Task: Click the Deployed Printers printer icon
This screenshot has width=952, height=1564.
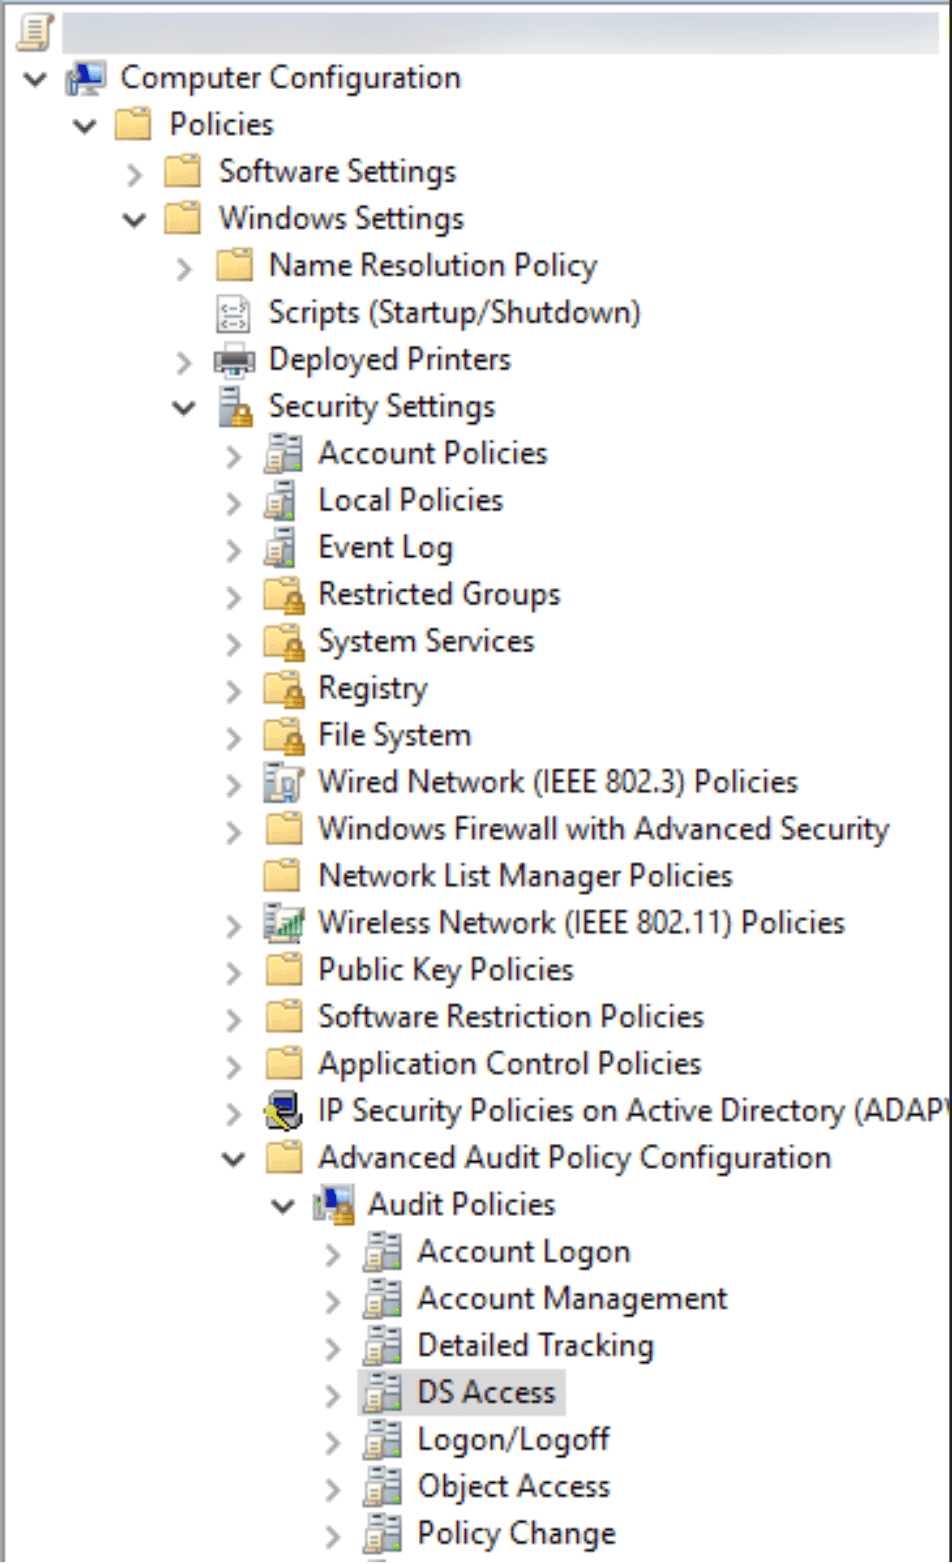Action: 235,360
